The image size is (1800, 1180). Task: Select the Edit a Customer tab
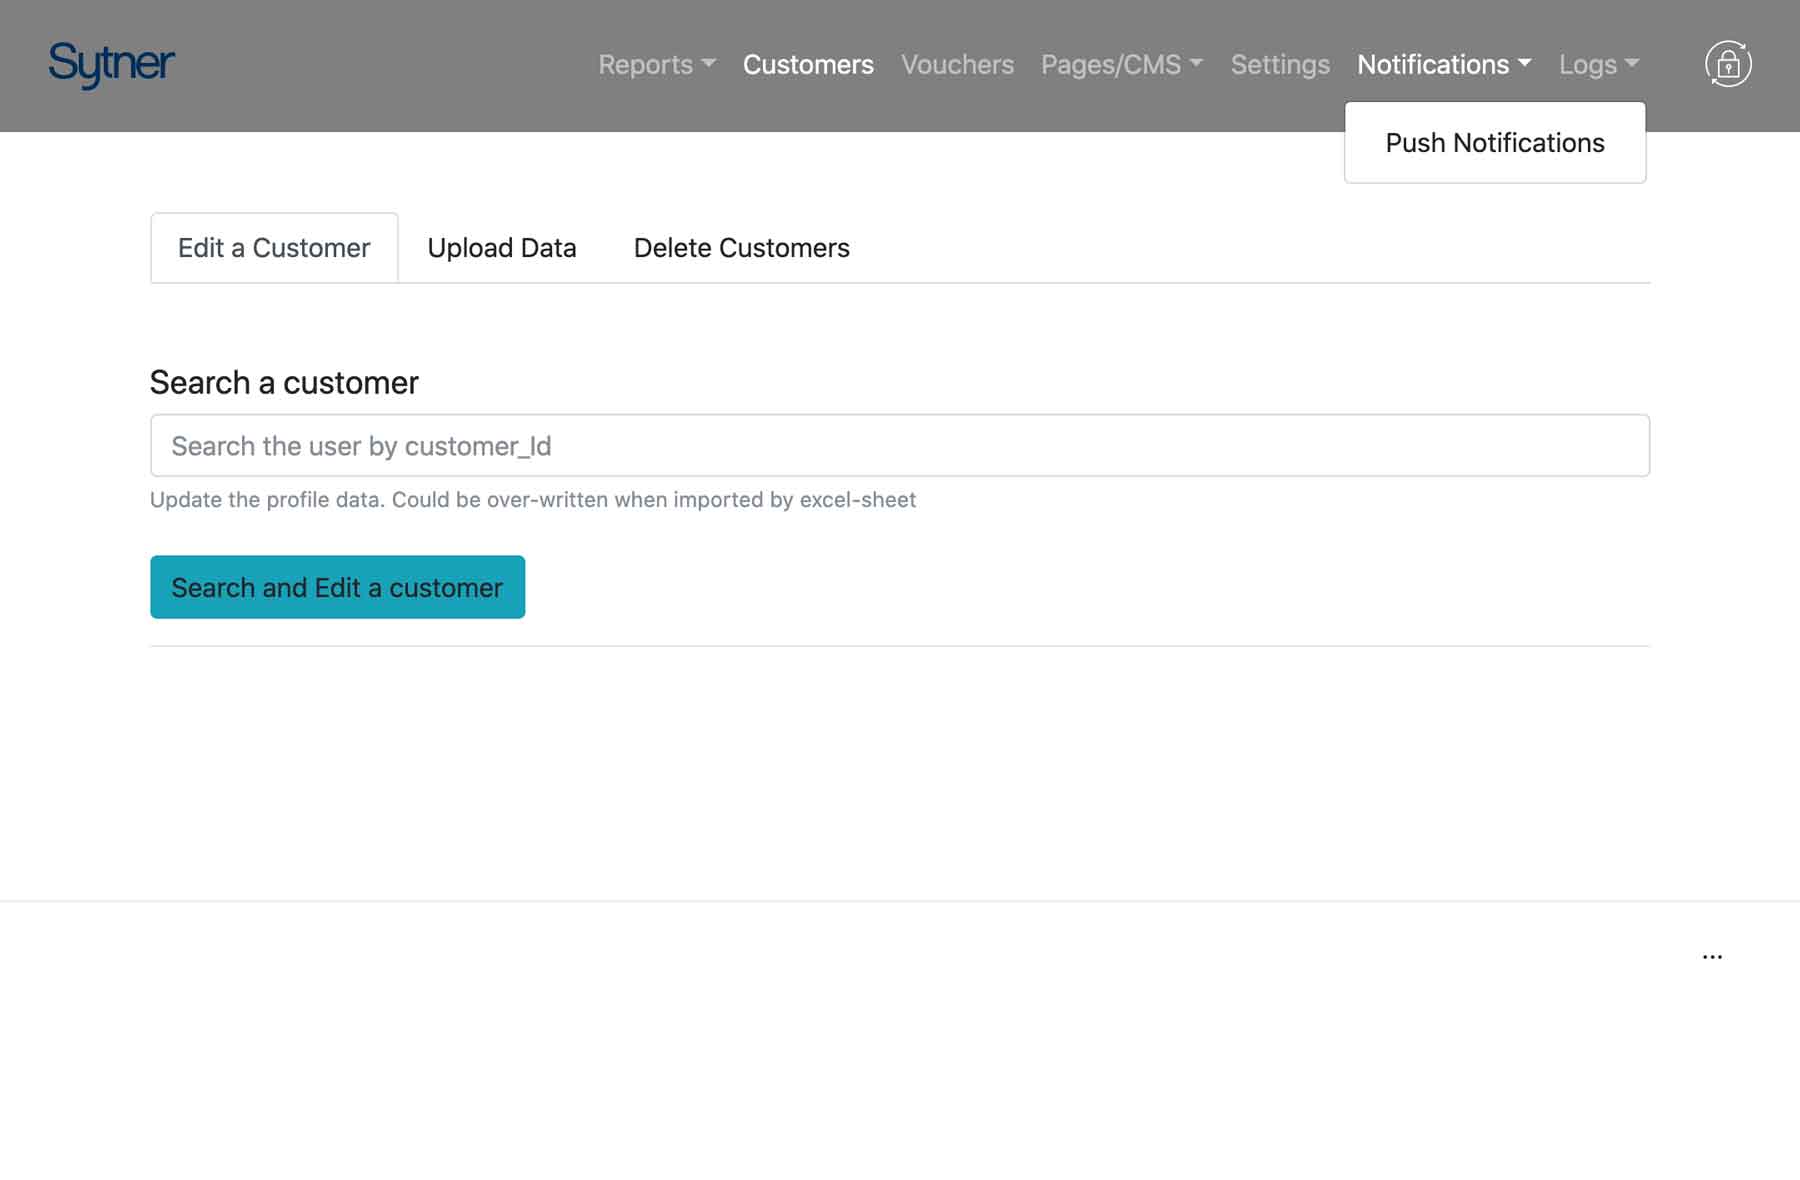[274, 248]
